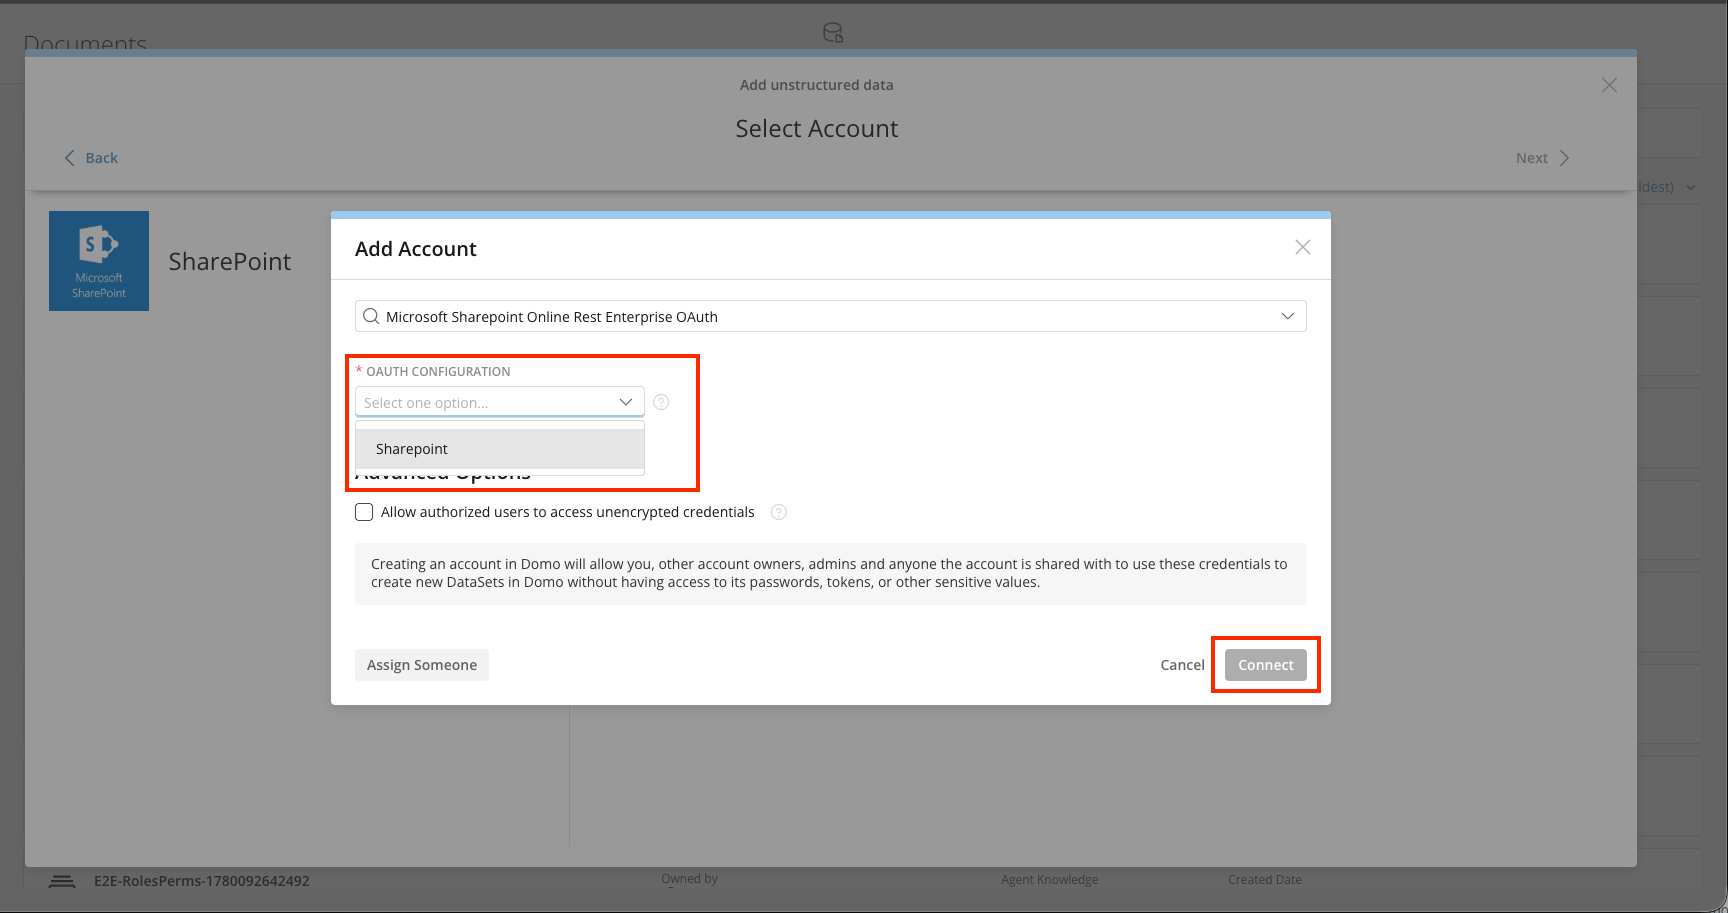Viewport: 1728px width, 913px height.
Task: Click the Agent Knowledge column header
Action: (x=1050, y=880)
